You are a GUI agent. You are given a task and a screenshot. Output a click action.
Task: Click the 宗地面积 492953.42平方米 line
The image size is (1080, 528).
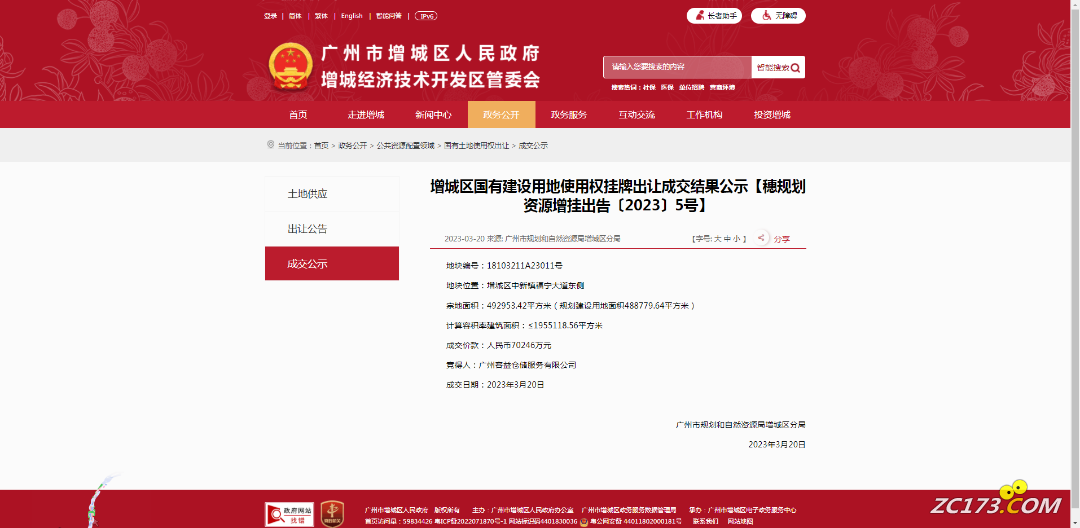pyautogui.click(x=570, y=305)
